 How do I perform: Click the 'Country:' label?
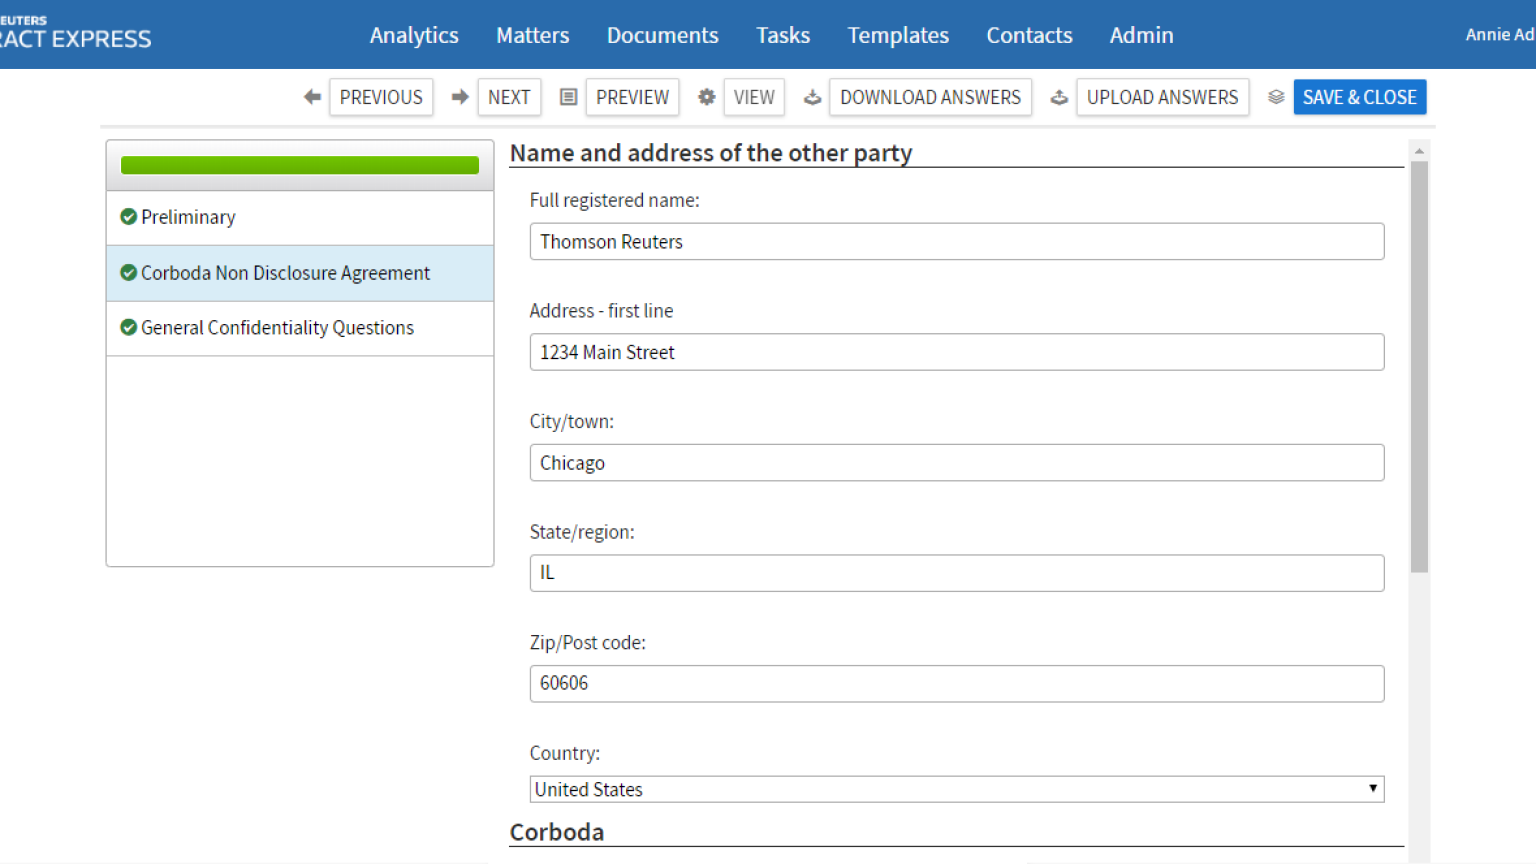[x=565, y=753]
